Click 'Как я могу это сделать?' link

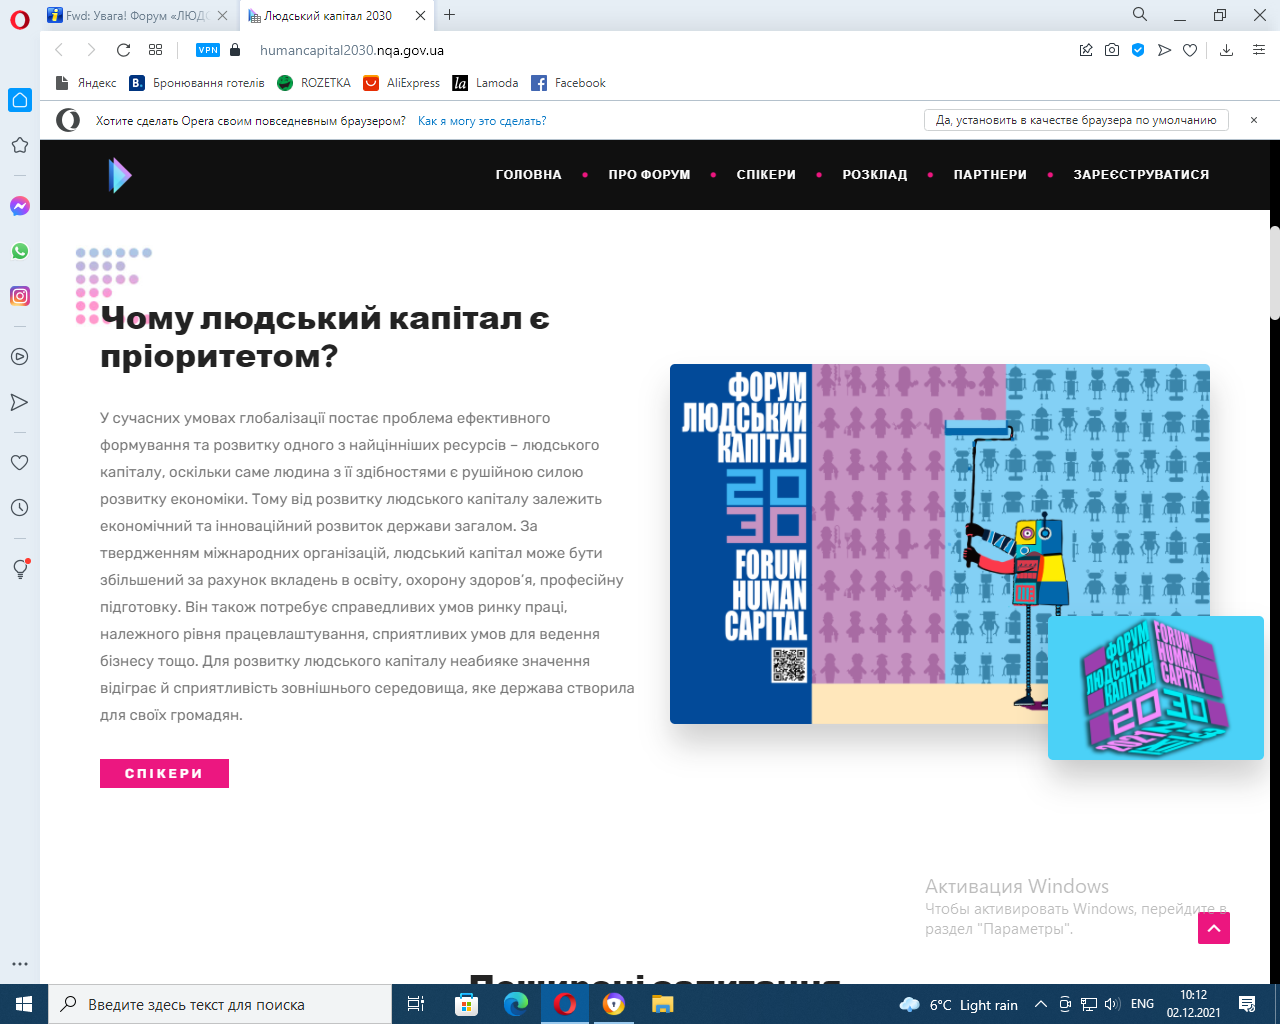[x=482, y=121]
